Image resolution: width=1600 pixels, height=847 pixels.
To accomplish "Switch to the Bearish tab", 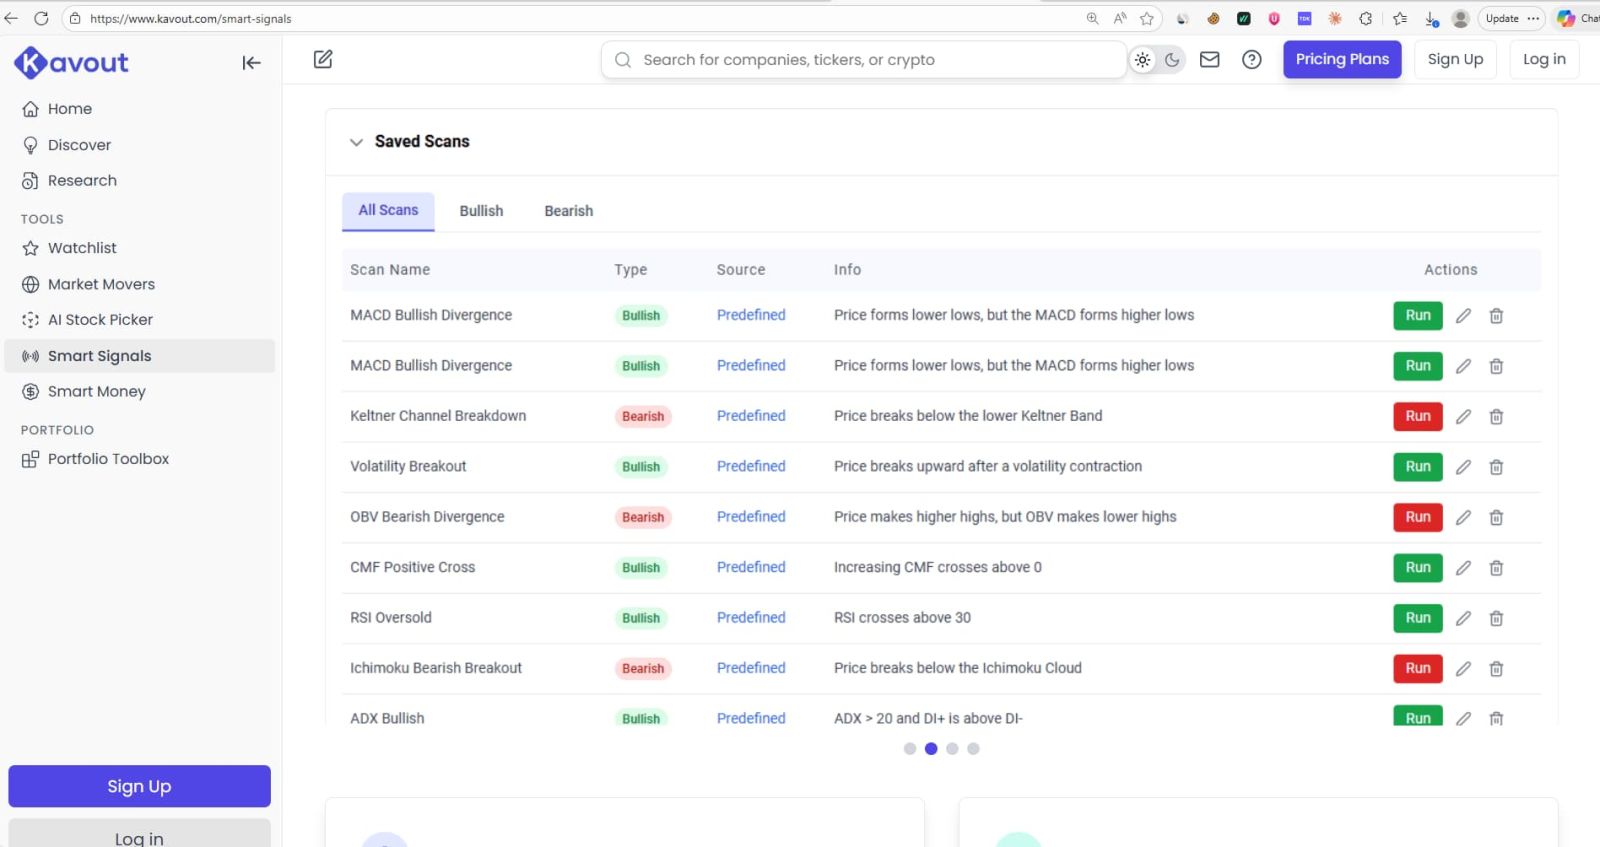I will (569, 211).
